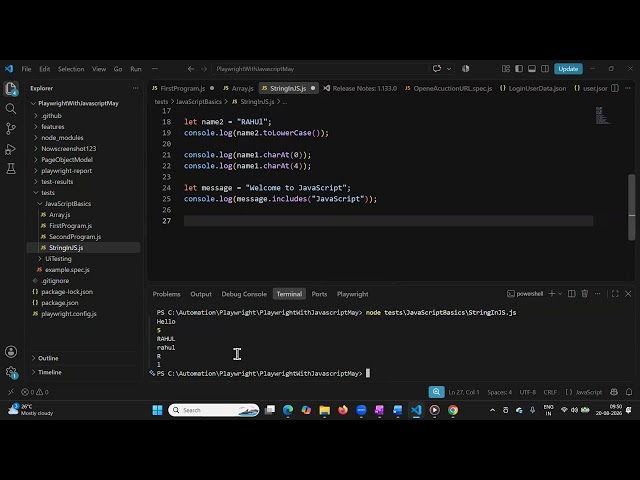Open the new terminal launch profile dropdown
Screen dimensions: 640x480
pyautogui.click(x=560, y=293)
